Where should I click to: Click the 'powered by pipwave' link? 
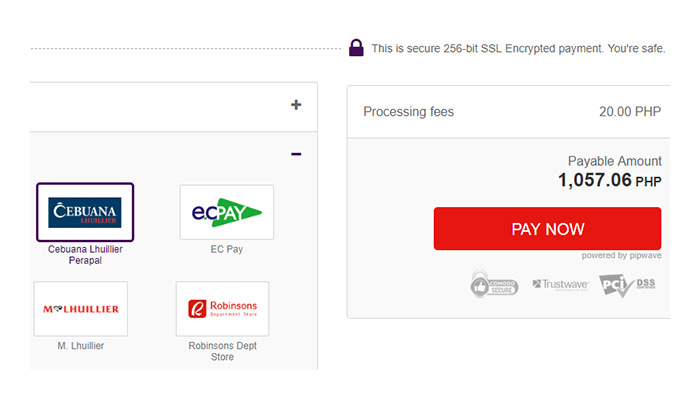click(621, 256)
